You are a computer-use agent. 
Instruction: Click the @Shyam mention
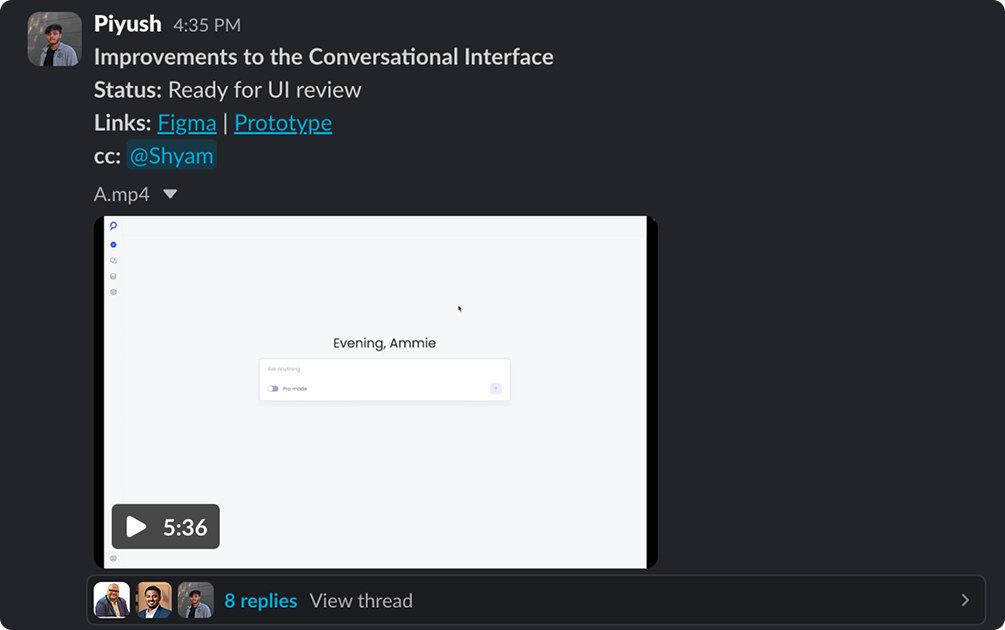[x=172, y=156]
